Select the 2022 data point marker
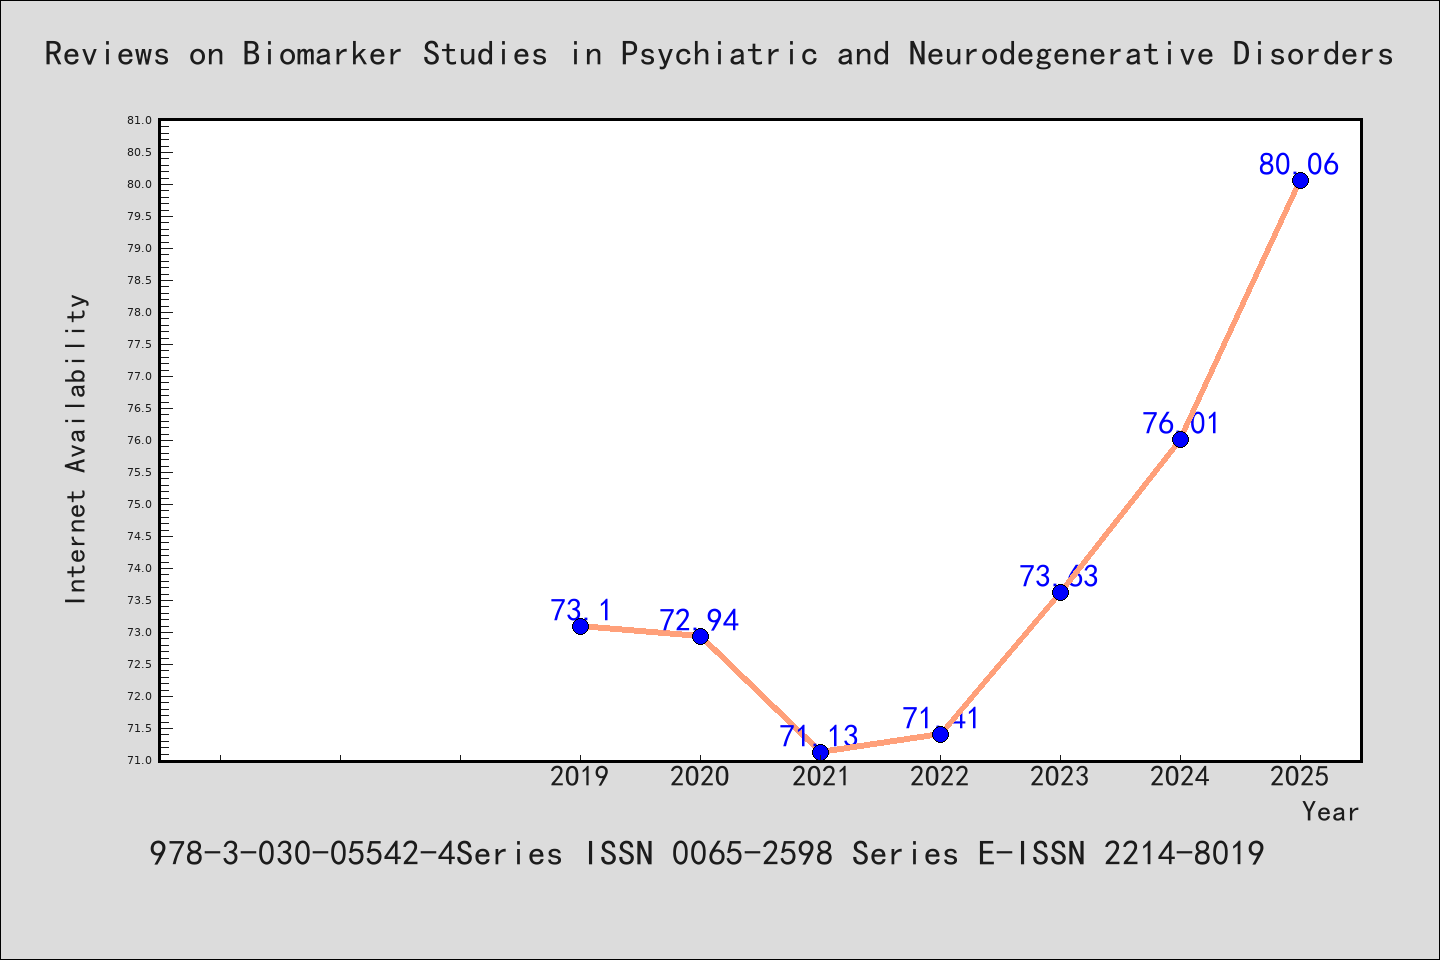1440x960 pixels. 940,734
